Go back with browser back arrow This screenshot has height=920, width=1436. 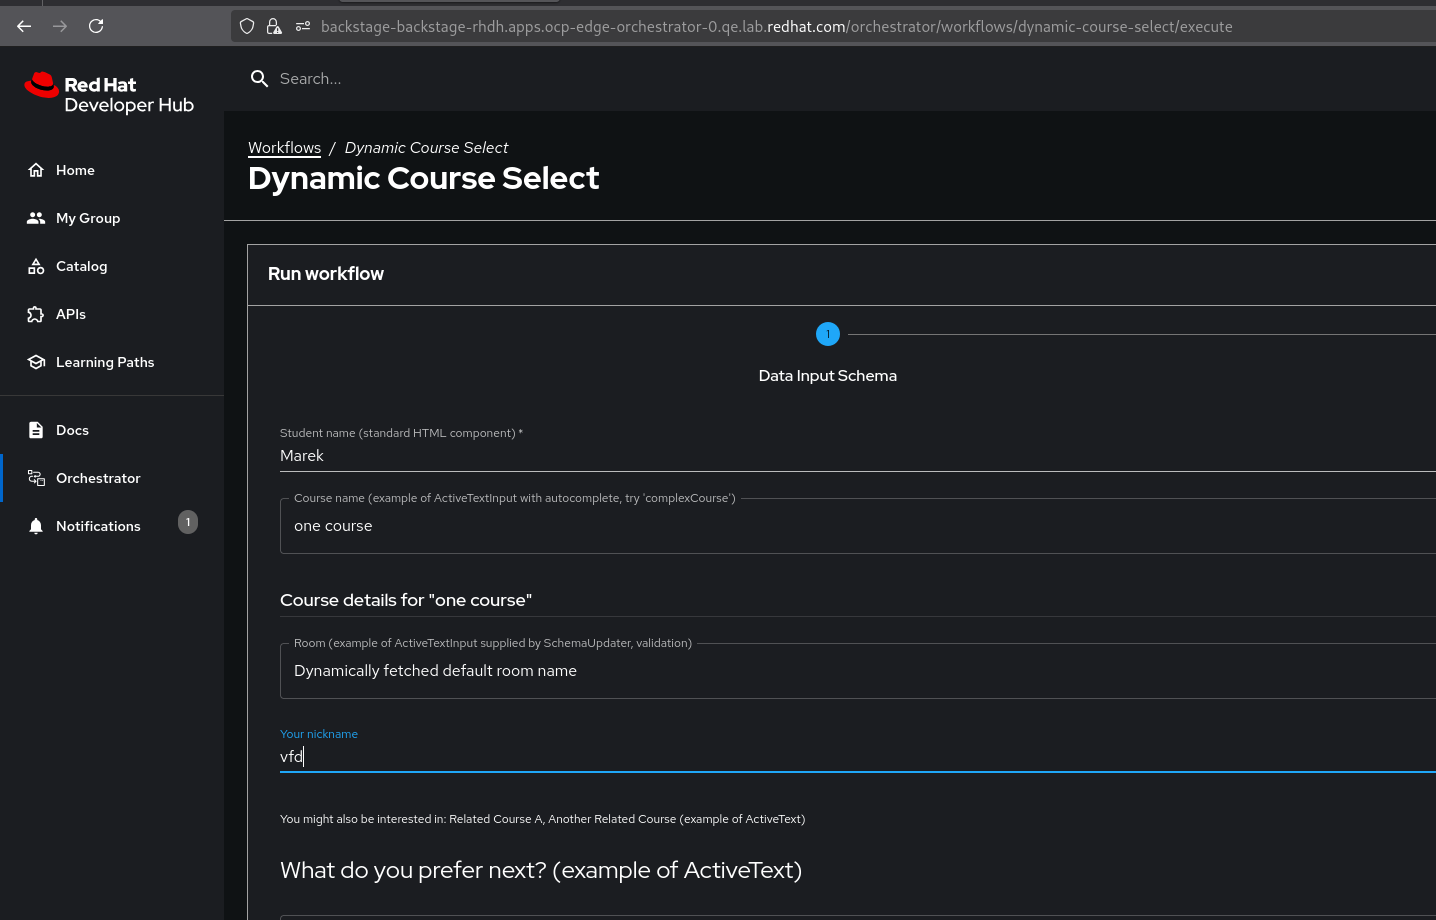24,26
